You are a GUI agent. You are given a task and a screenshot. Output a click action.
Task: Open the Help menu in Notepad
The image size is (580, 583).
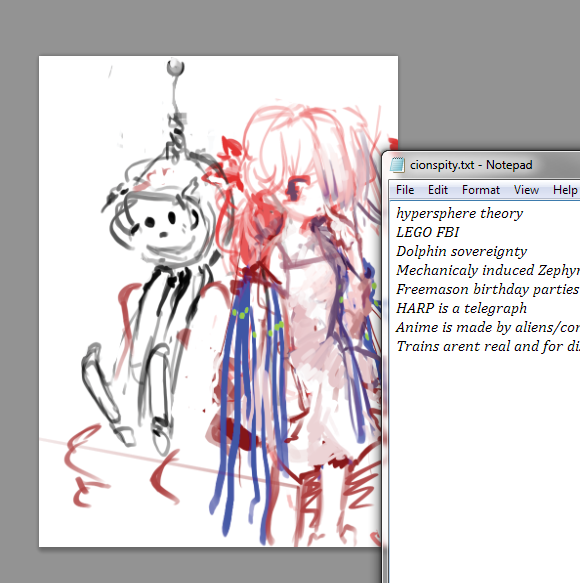565,190
